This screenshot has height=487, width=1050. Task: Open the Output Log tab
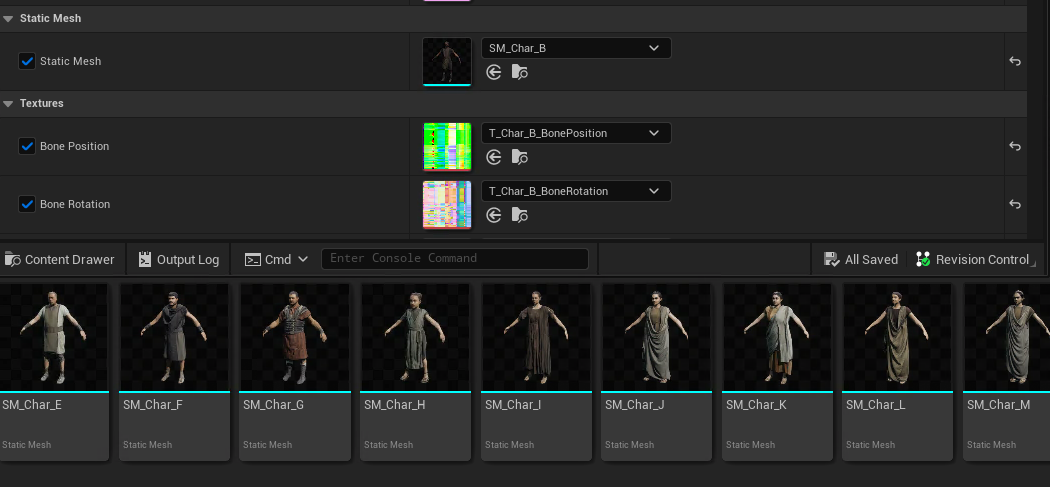click(178, 259)
